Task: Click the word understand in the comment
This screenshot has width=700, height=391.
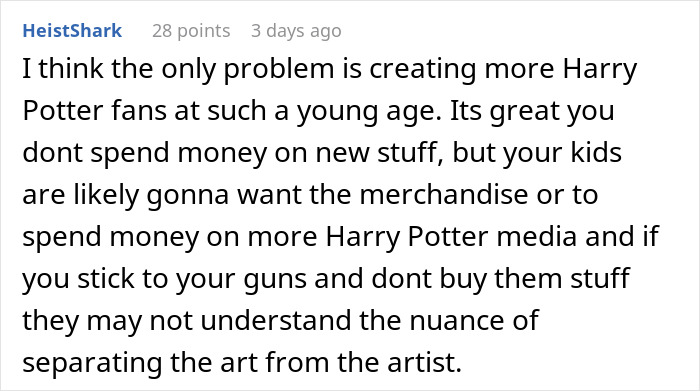Action: click(x=275, y=320)
